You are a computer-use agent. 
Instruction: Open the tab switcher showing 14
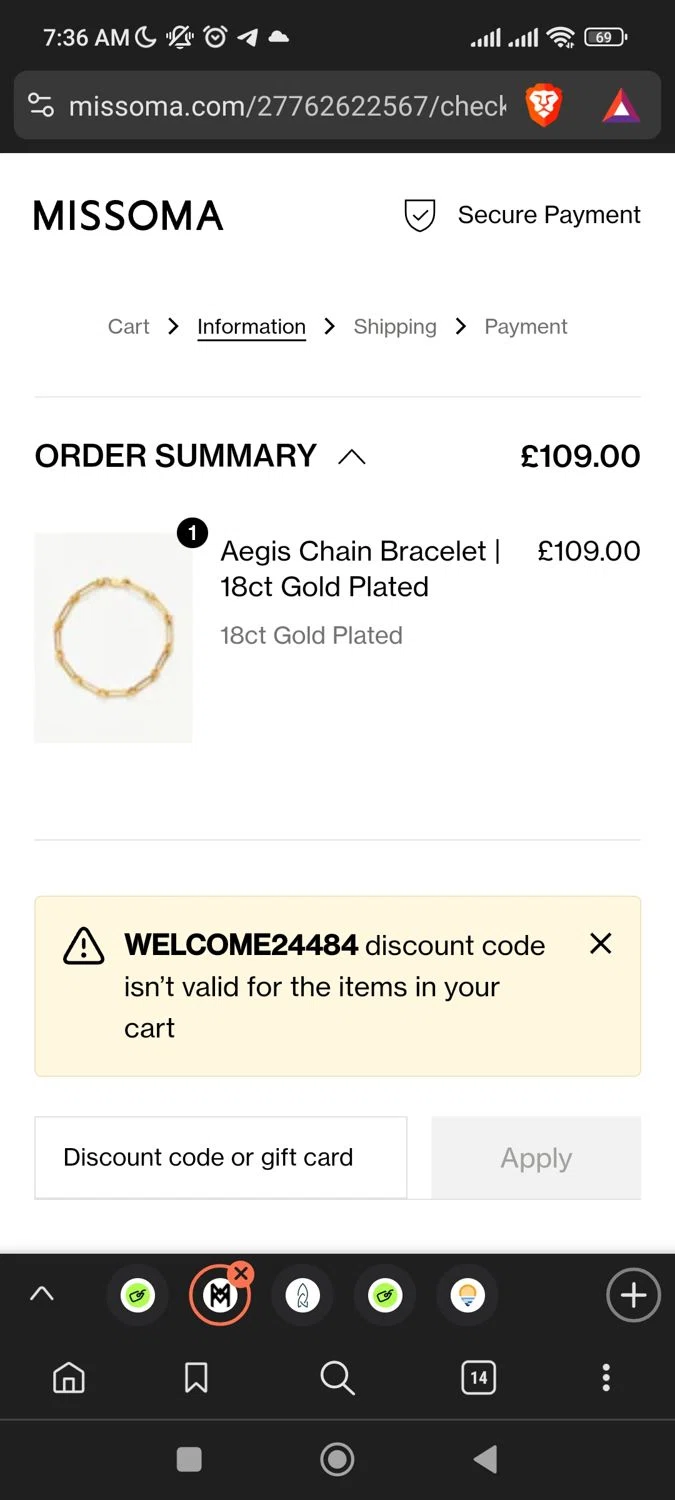478,1378
